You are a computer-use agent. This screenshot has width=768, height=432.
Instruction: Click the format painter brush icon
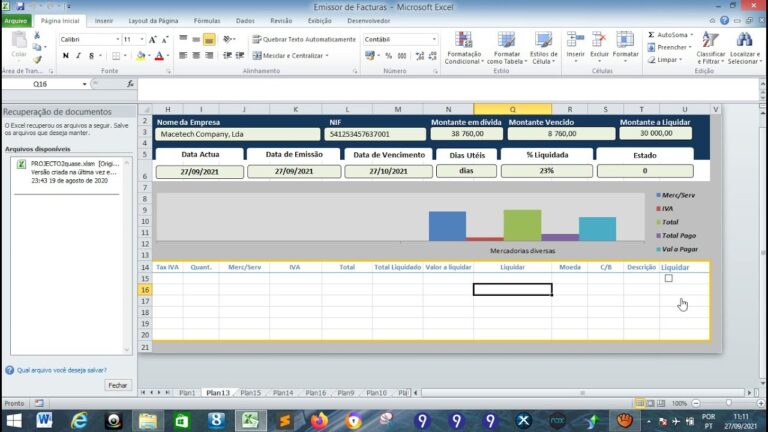click(x=37, y=59)
